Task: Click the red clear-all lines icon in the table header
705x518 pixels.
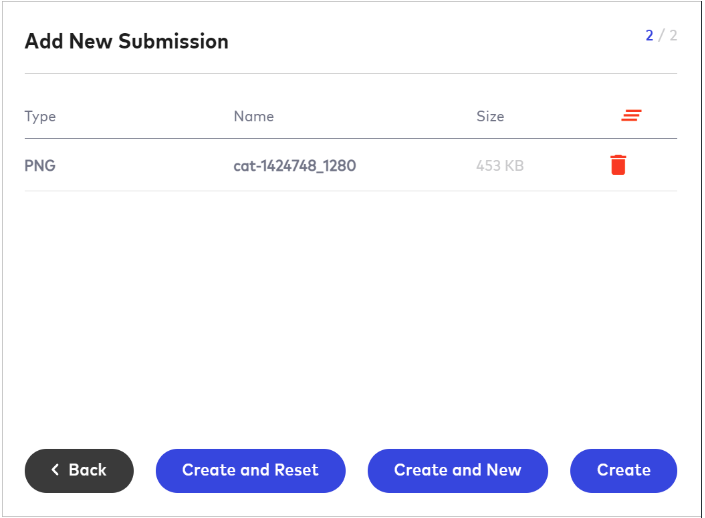Action: click(x=631, y=116)
